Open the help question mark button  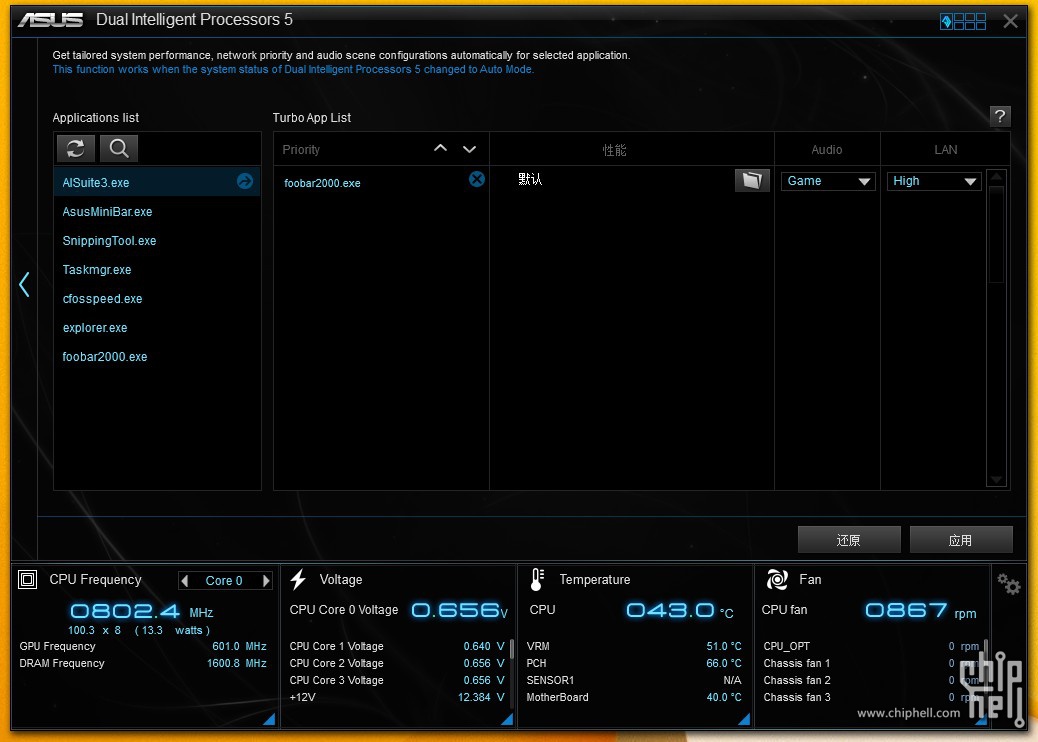coord(1000,116)
